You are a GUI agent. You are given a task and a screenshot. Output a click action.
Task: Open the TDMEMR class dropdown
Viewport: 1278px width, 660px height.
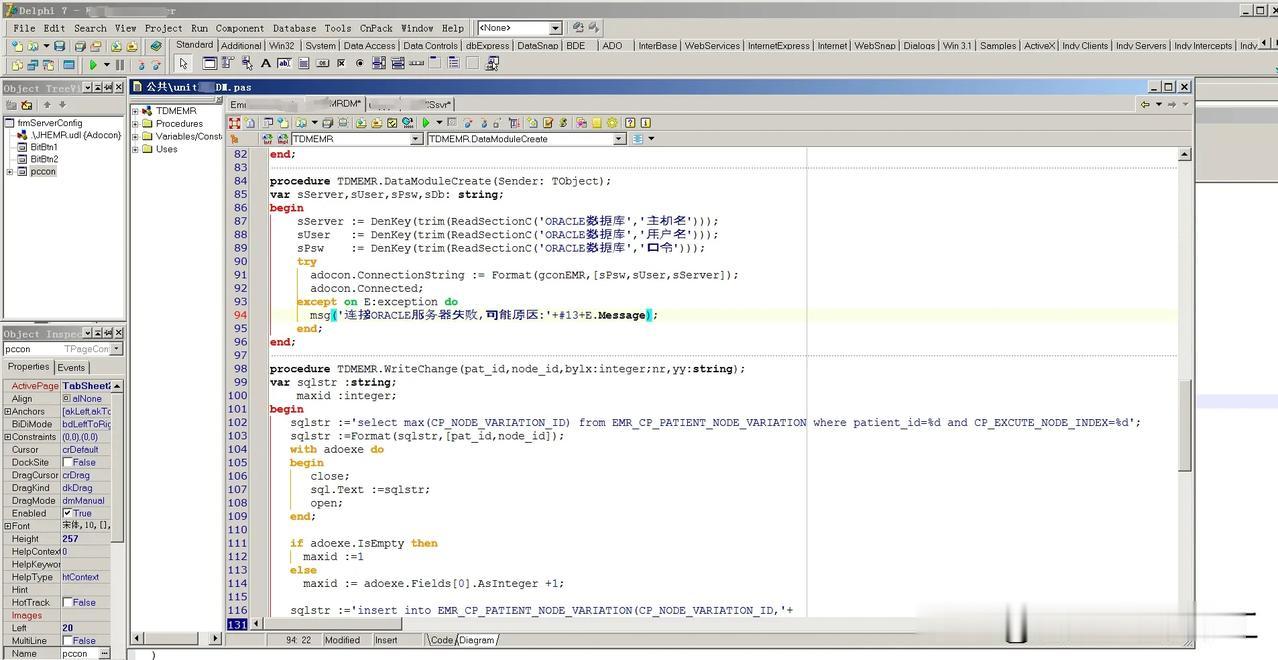point(417,139)
